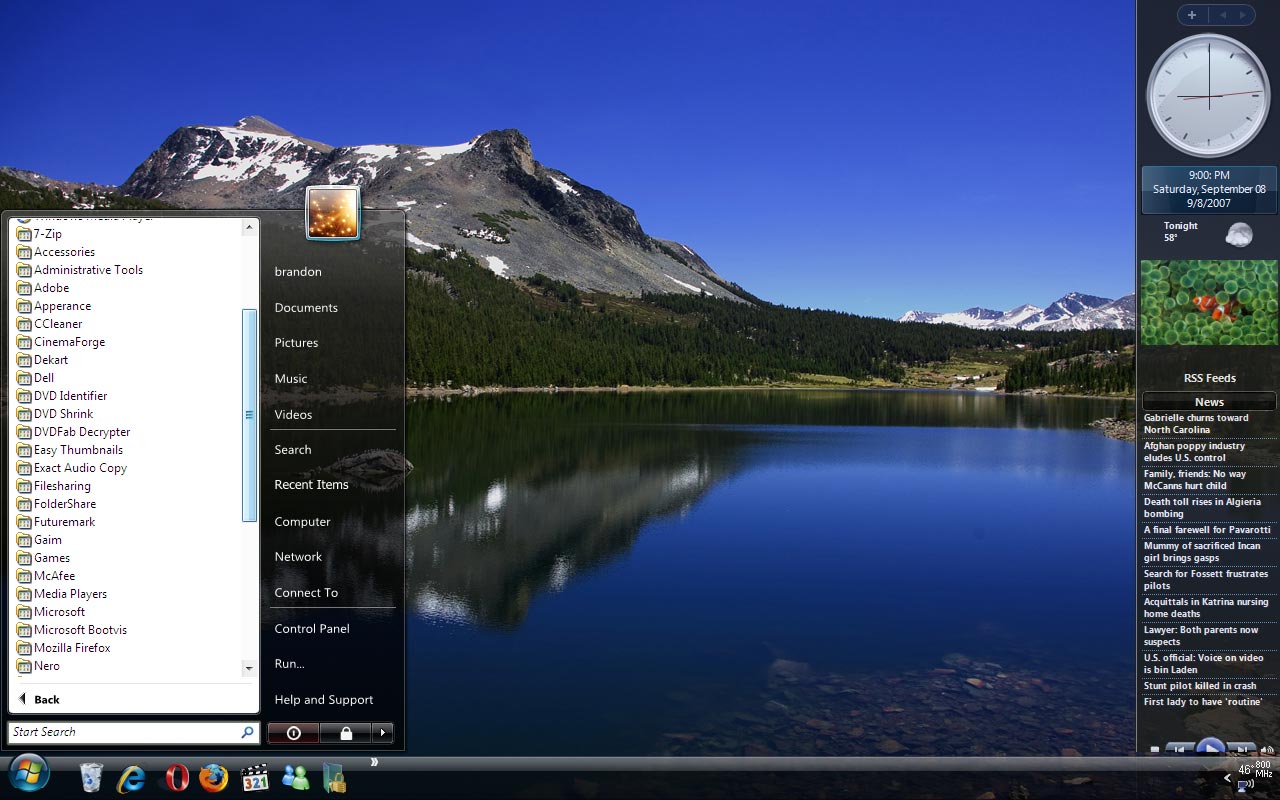
Task: Launch Opera browser from the taskbar
Action: point(177,778)
